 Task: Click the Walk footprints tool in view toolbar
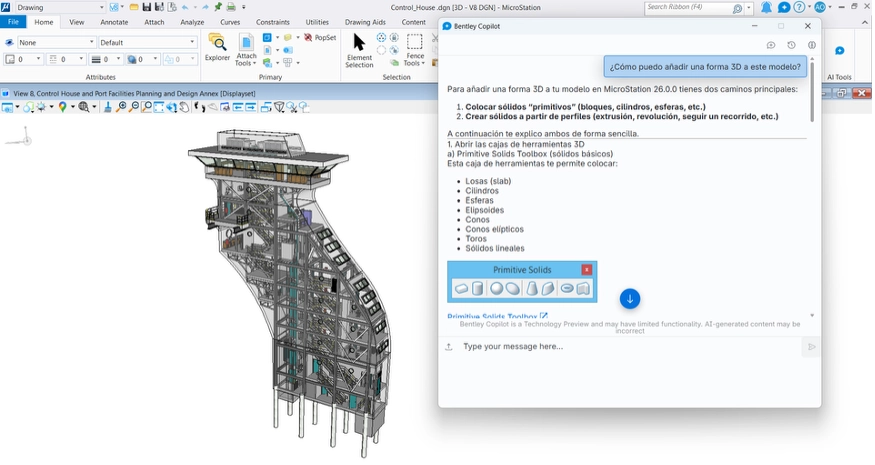[x=199, y=107]
